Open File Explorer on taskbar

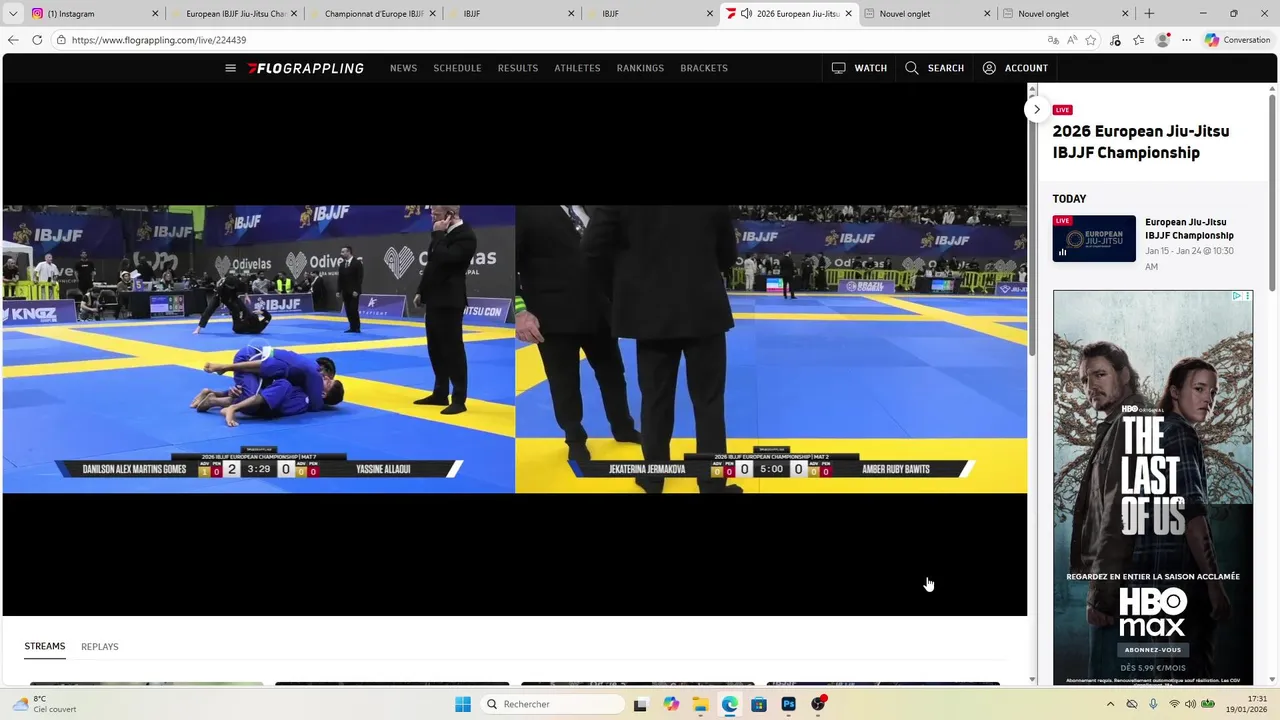coord(700,704)
